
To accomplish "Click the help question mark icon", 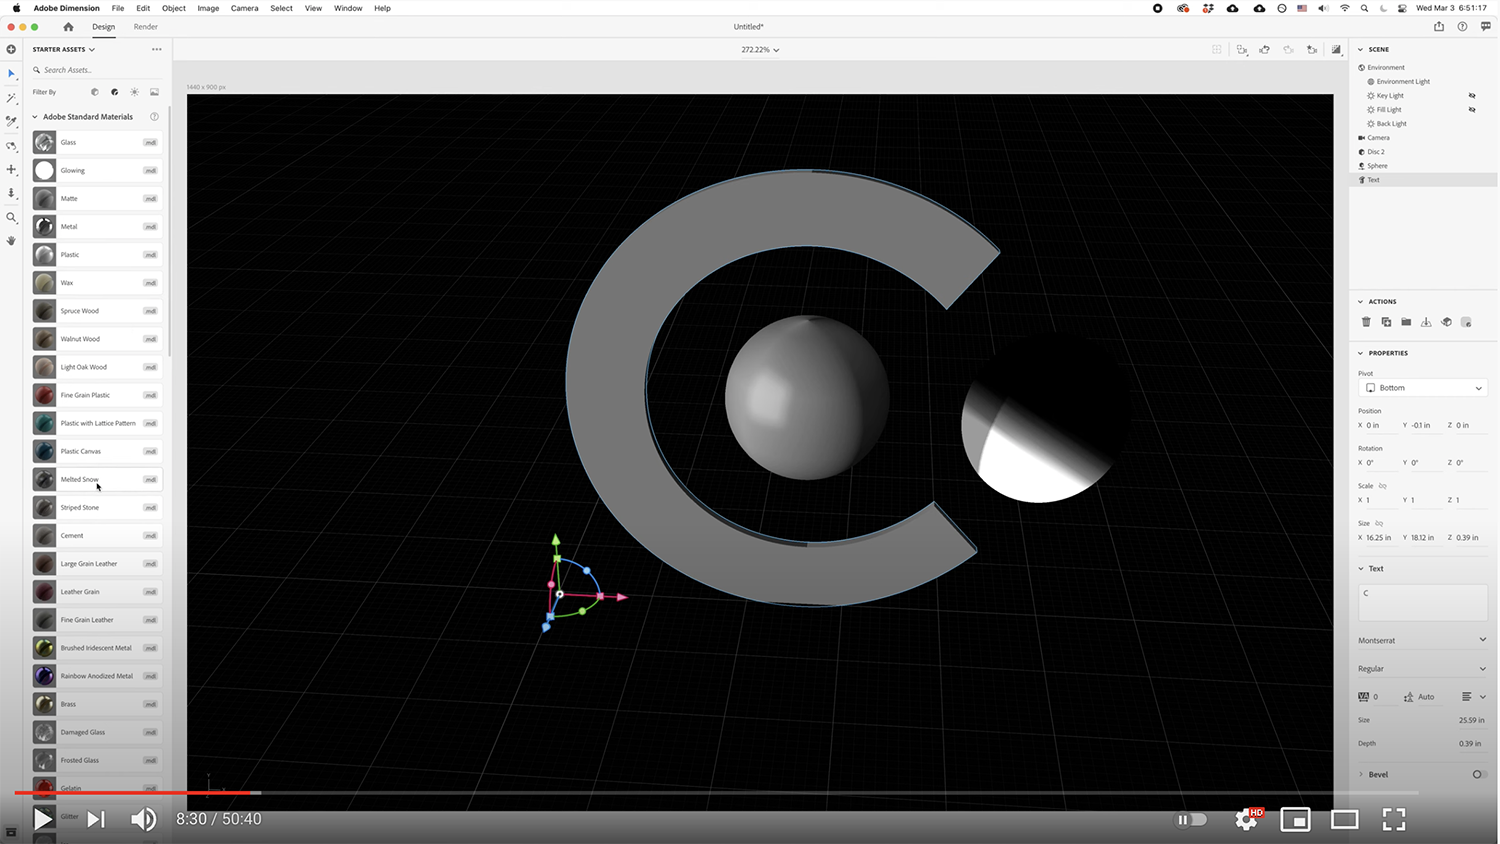I will click(1462, 27).
